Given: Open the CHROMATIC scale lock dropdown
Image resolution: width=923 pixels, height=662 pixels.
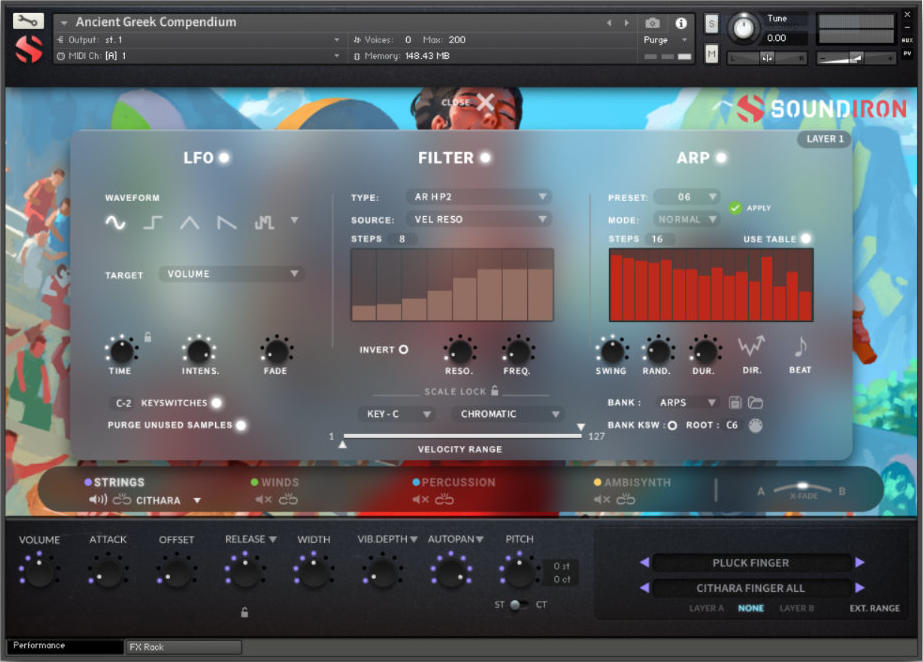Looking at the screenshot, I should (510, 413).
